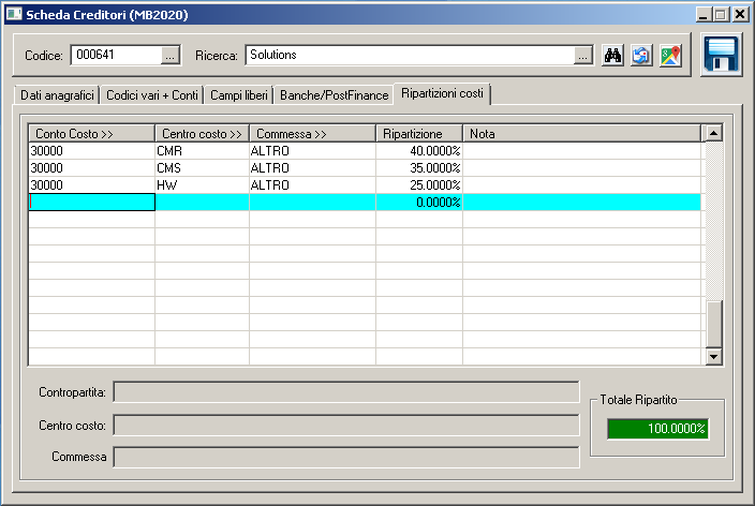Select the CMR row's 40.0000% cell
Screen dimensions: 755x506
pyautogui.click(x=419, y=151)
